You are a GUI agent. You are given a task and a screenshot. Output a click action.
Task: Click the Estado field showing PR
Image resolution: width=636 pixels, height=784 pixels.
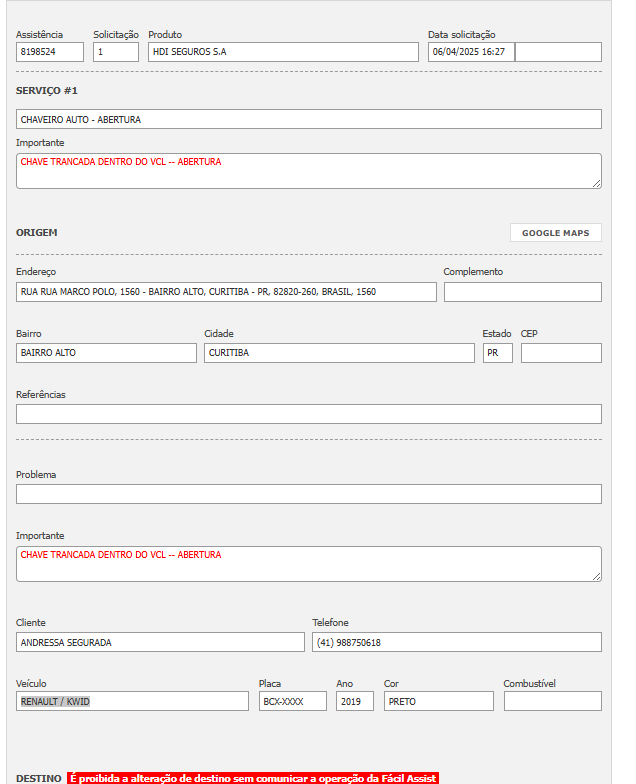[497, 353]
